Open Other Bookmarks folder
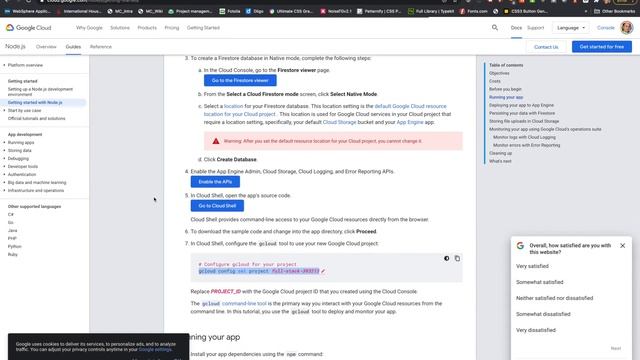 pos(614,11)
